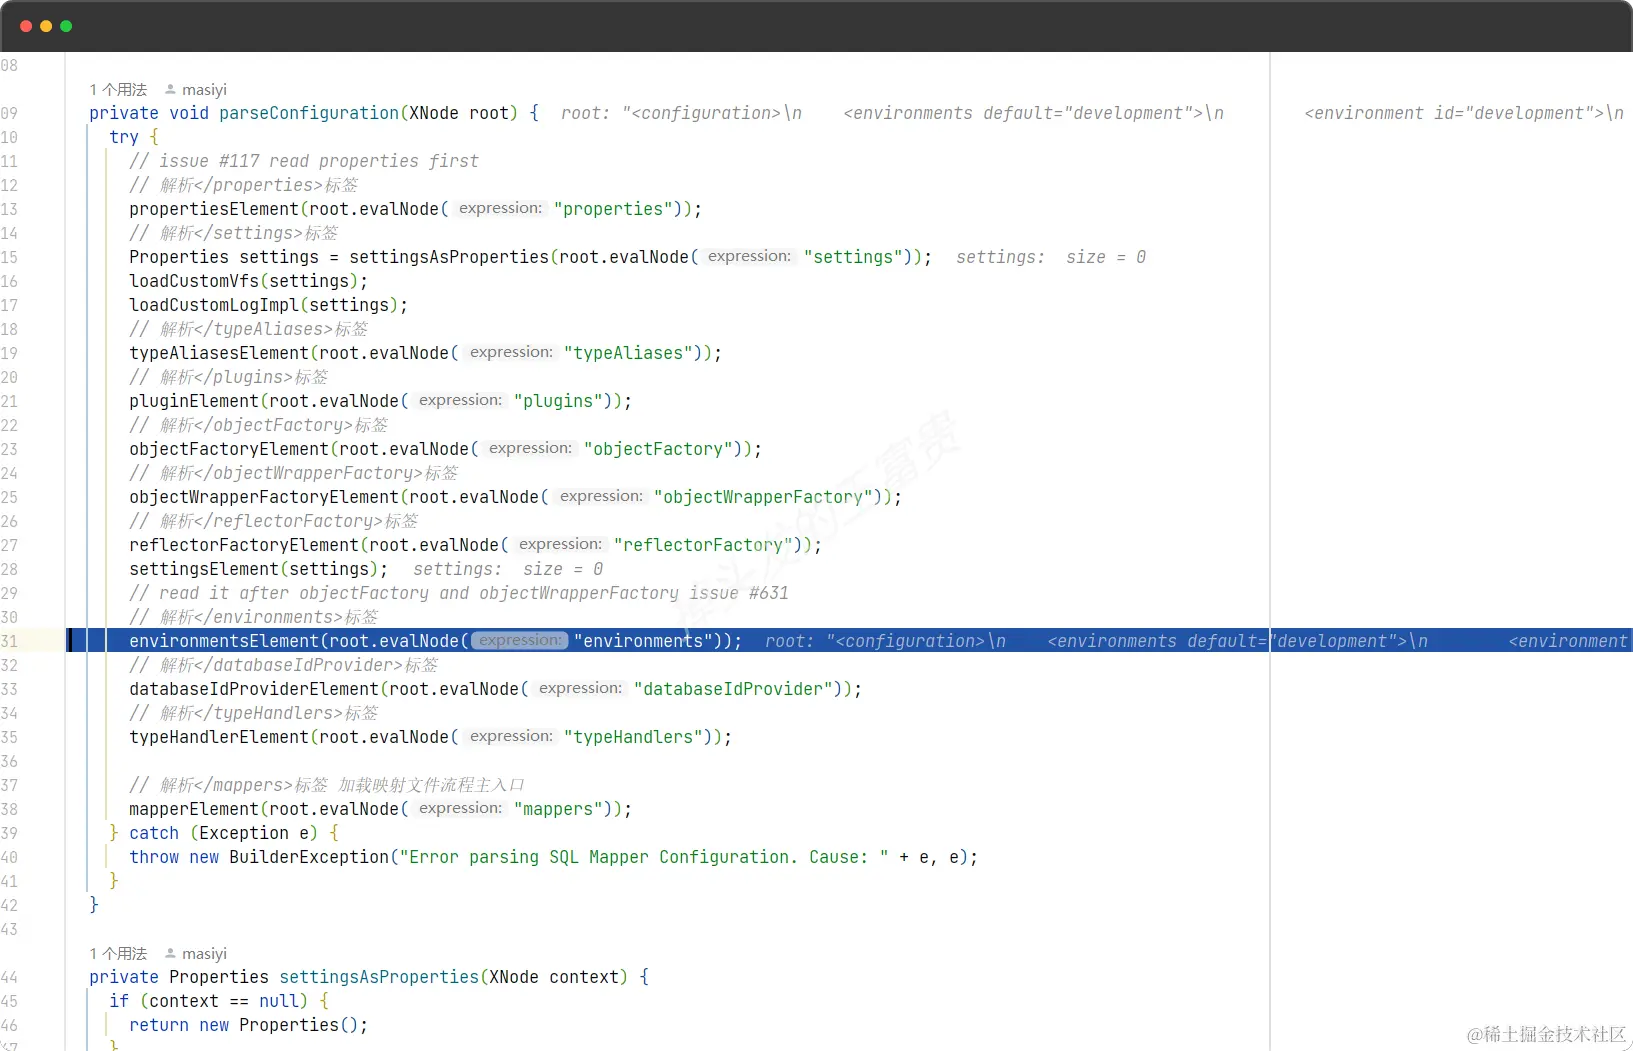The width and height of the screenshot is (1633, 1051).
Task: Click author name masiyi above settingsAsProperties
Action: click(204, 953)
